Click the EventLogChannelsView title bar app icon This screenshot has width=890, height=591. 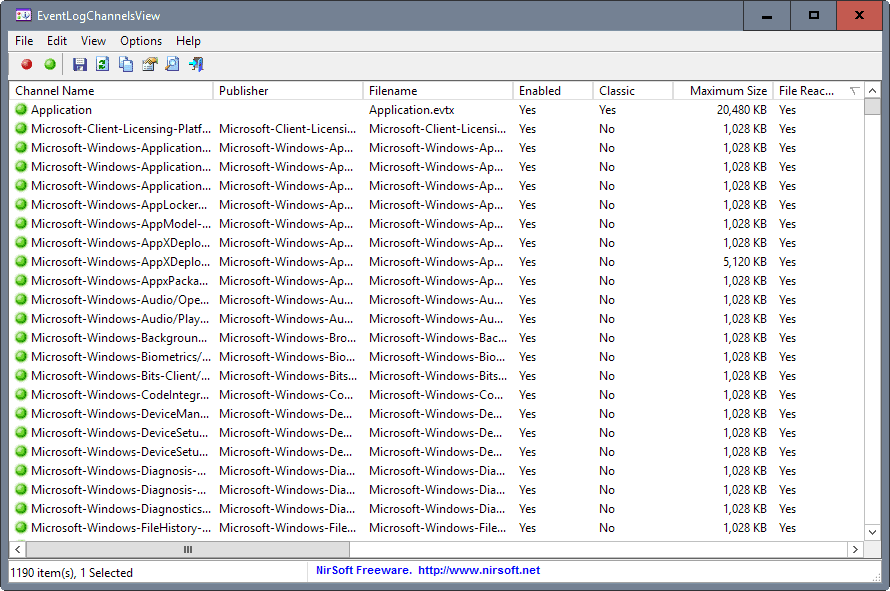23,15
